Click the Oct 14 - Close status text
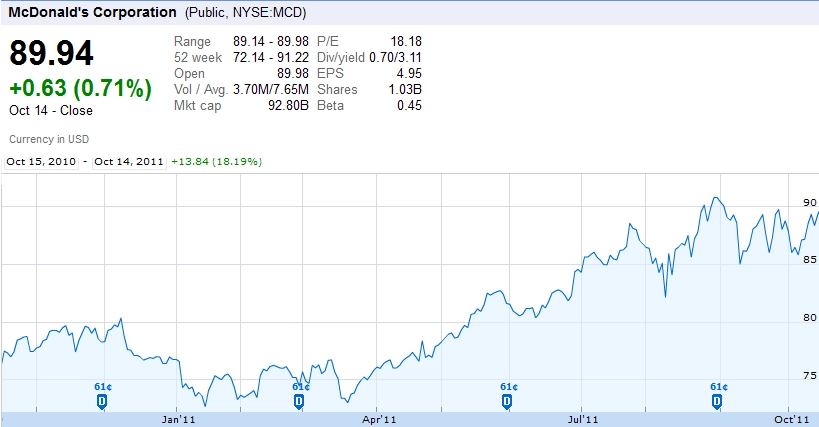 pos(51,111)
